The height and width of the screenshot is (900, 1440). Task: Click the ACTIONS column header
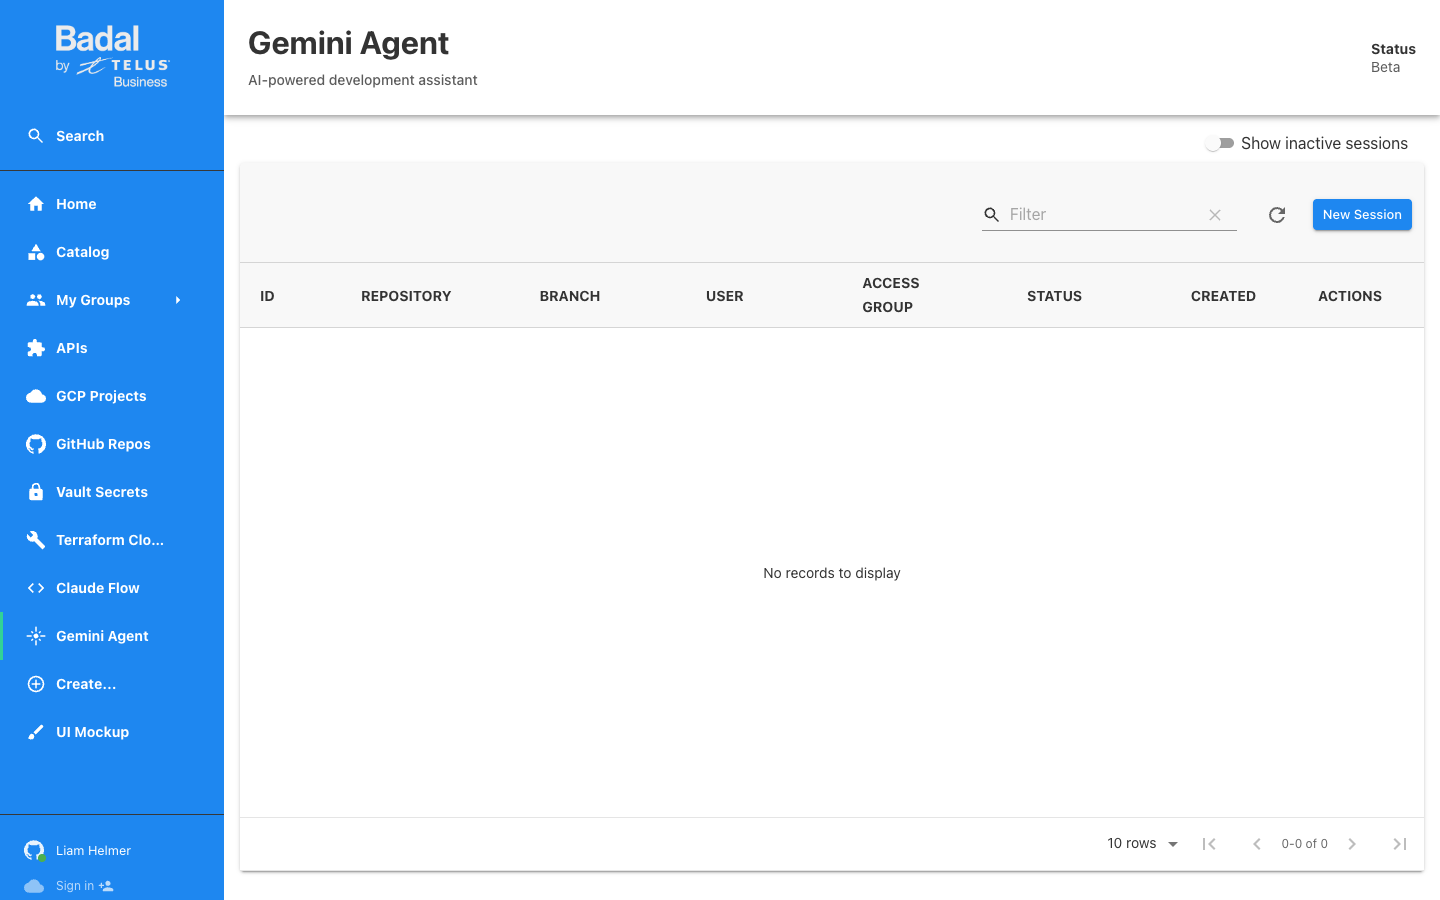pyautogui.click(x=1350, y=296)
